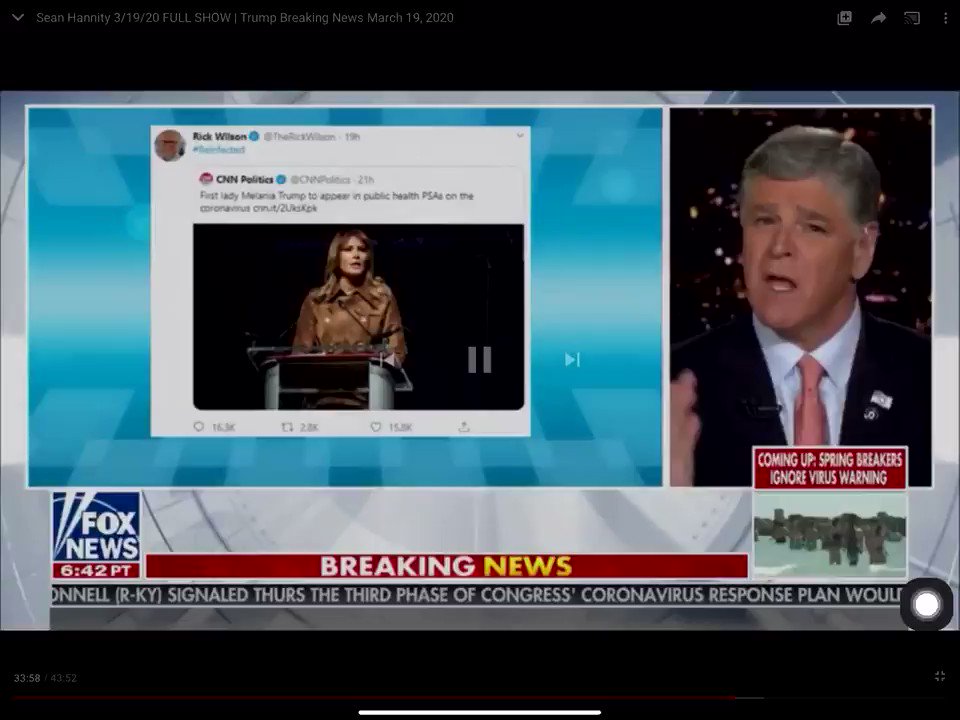
Task: Tap the 33:58 elapsed time label
Action: coord(27,678)
